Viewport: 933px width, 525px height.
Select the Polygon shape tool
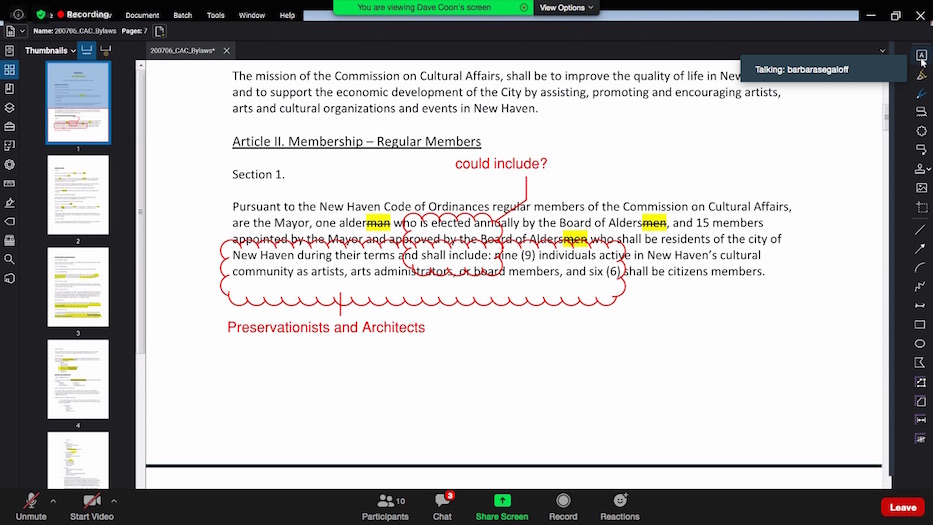click(x=920, y=363)
